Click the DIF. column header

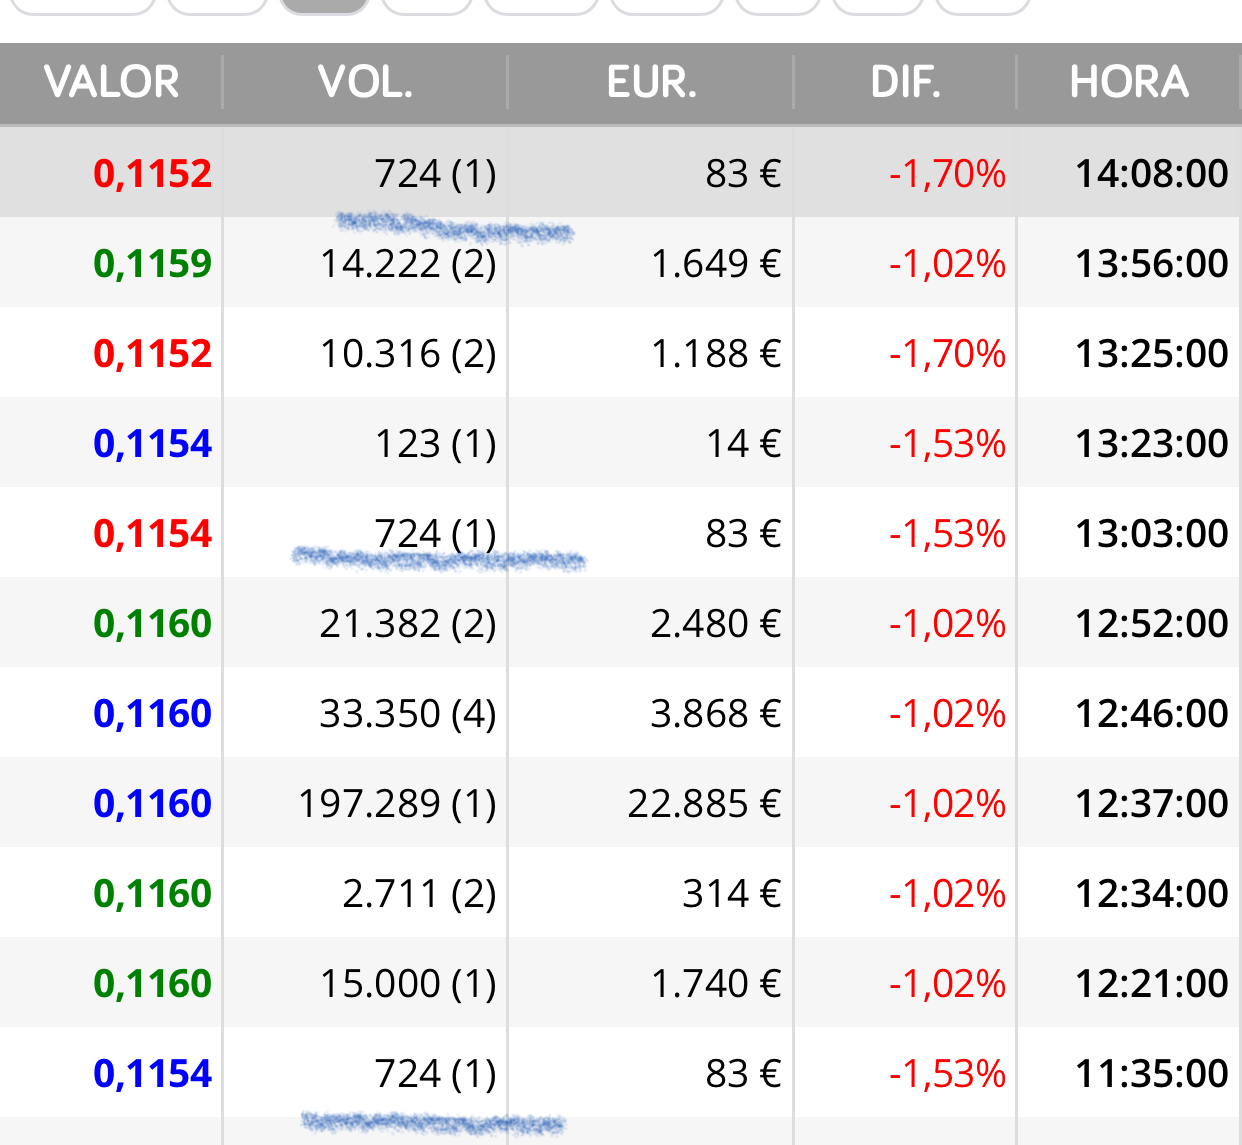[905, 82]
